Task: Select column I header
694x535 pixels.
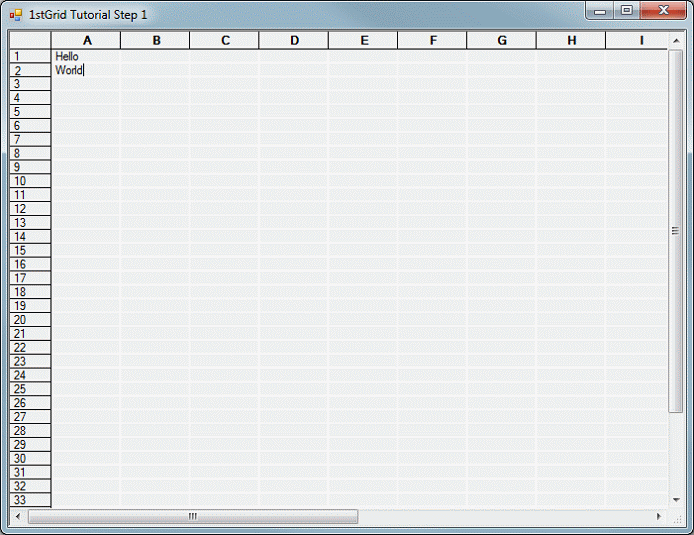Action: [637, 40]
